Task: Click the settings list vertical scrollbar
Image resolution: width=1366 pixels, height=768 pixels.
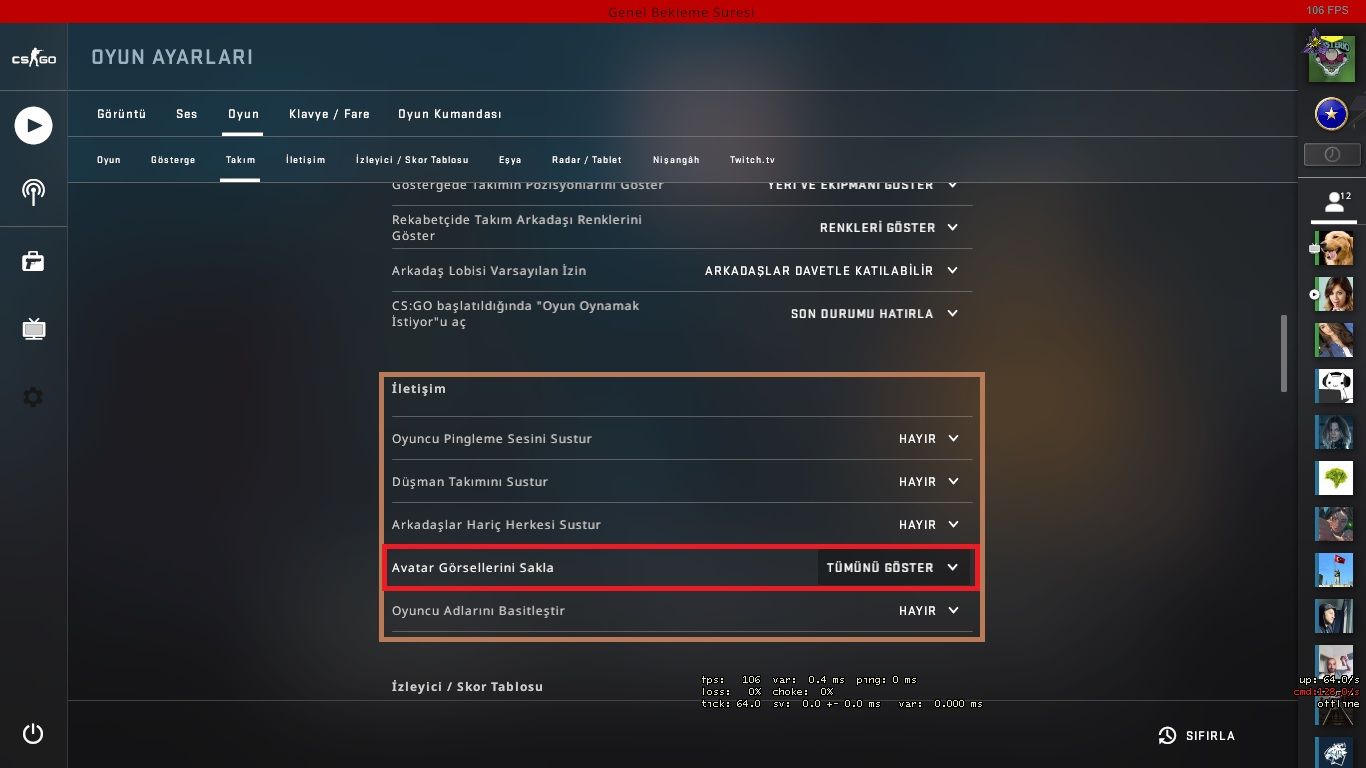Action: (x=1284, y=354)
